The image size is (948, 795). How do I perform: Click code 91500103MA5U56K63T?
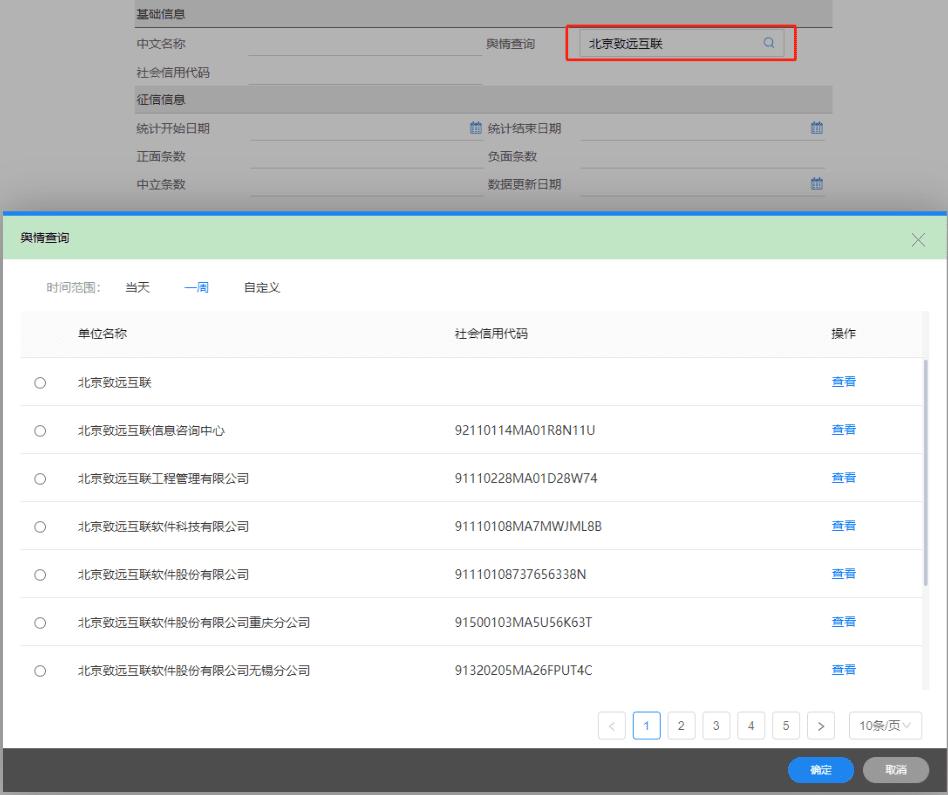point(523,622)
